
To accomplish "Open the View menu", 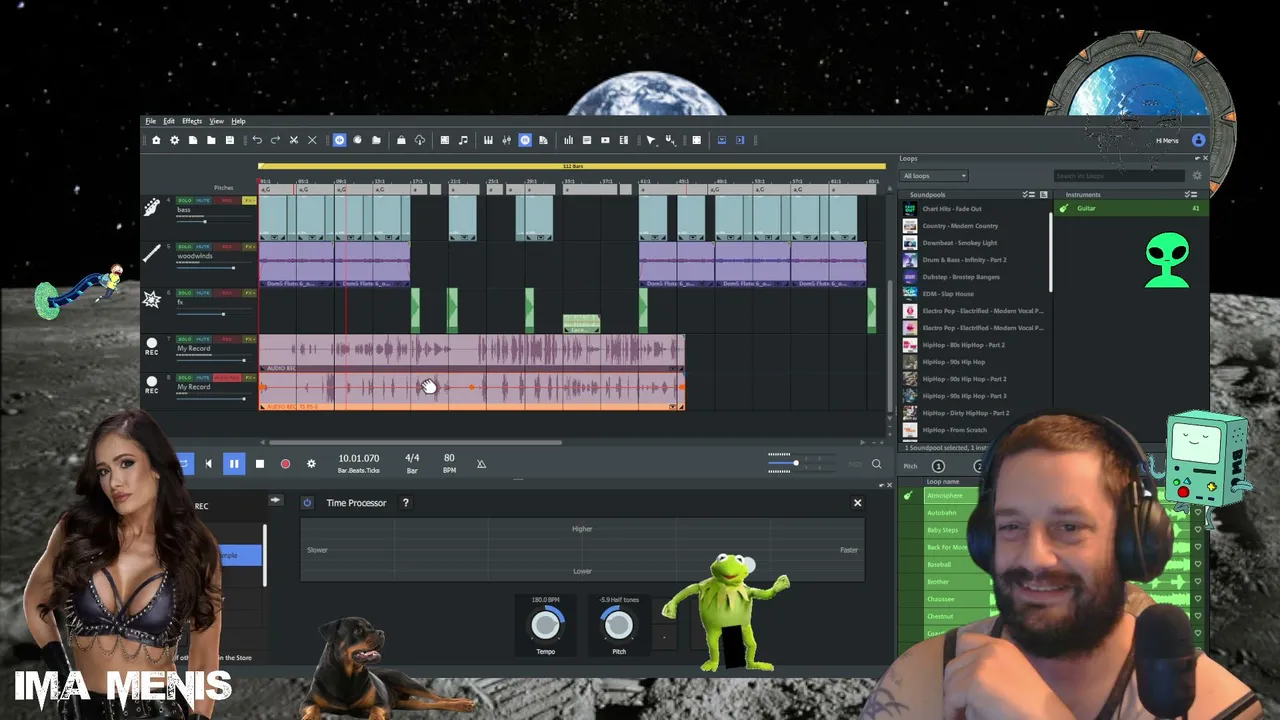I will (x=216, y=121).
